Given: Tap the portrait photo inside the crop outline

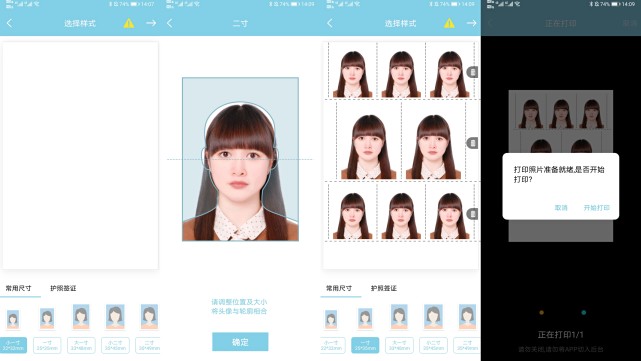Looking at the screenshot, I should tap(240, 159).
